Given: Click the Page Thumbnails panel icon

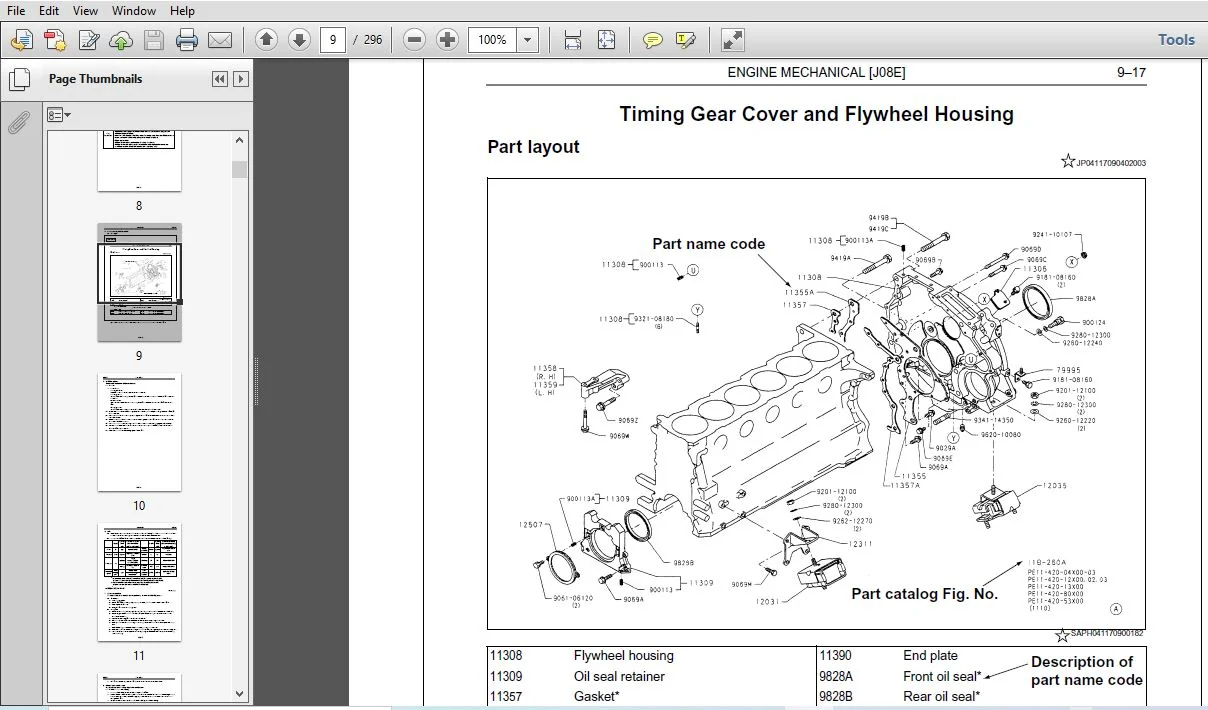Looking at the screenshot, I should (x=19, y=79).
